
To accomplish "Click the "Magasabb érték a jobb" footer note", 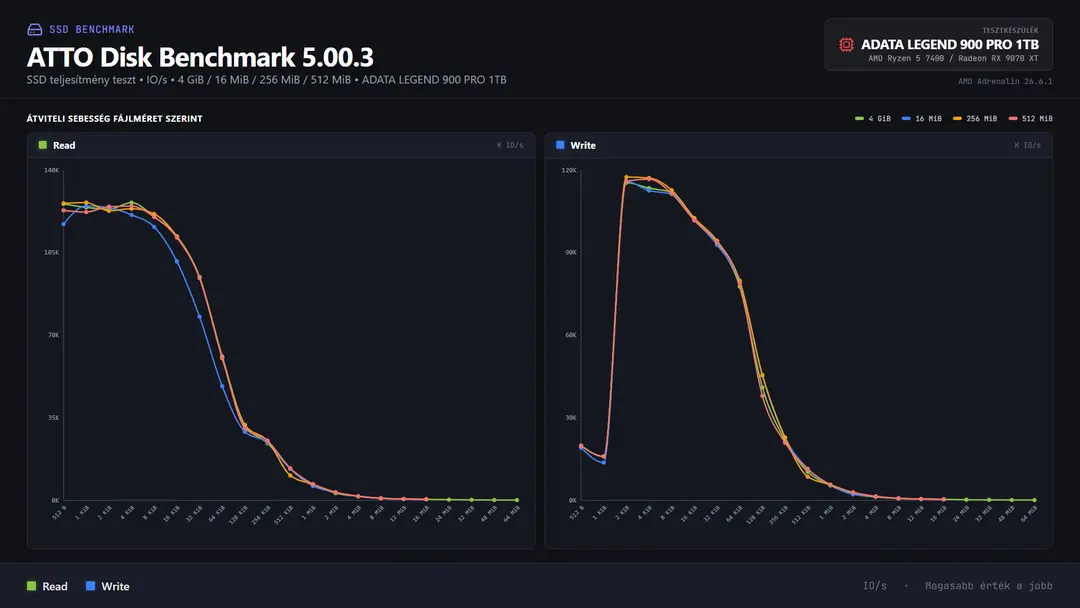I will pos(988,586).
